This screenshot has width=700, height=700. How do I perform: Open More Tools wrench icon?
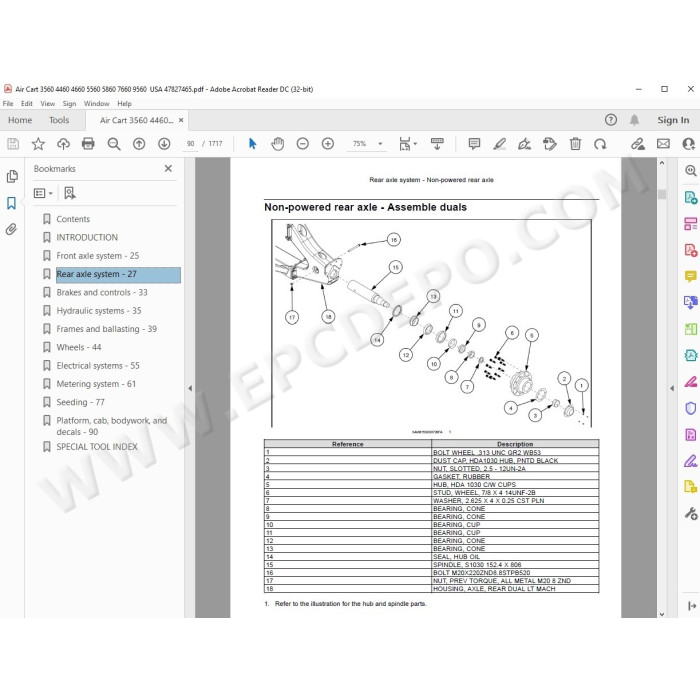coord(690,513)
